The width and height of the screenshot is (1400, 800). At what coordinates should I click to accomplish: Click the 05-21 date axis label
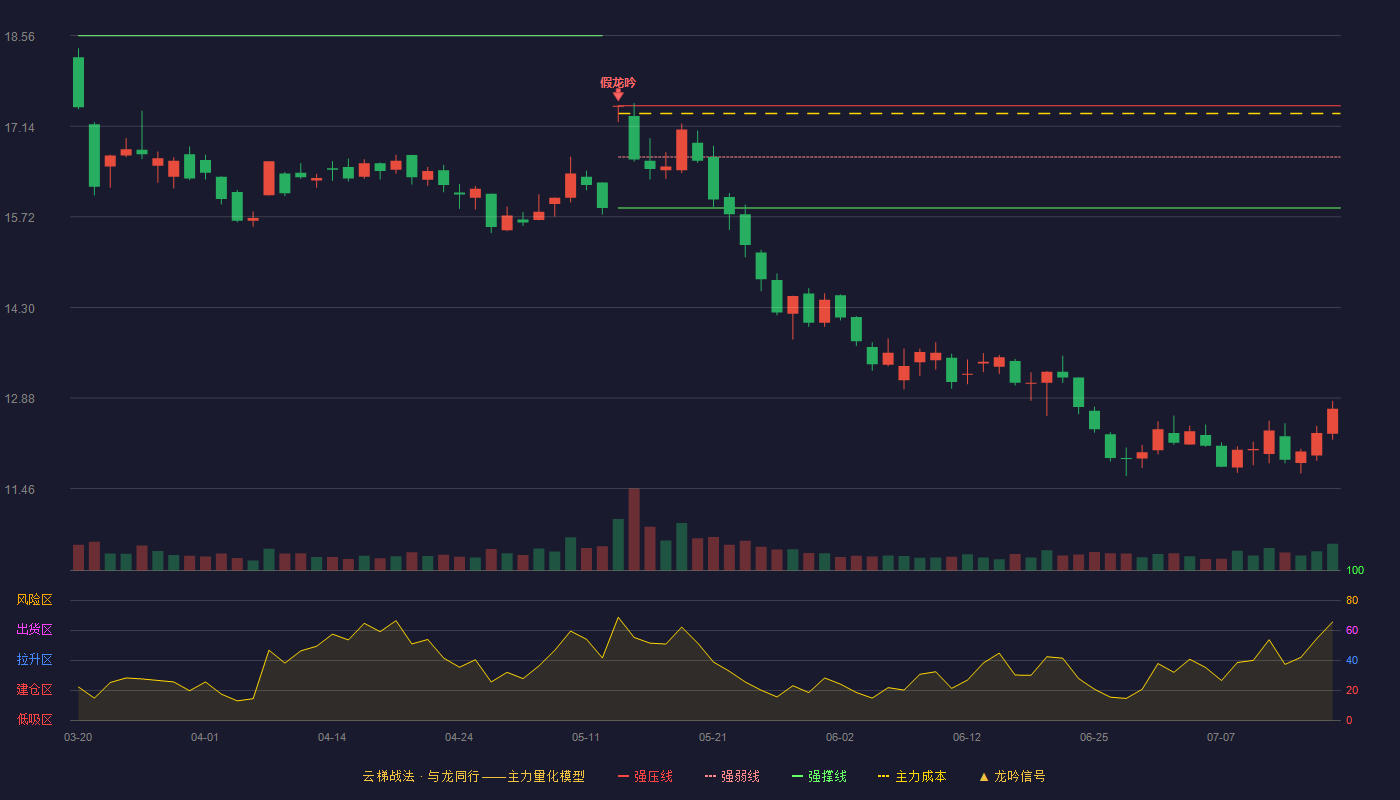tap(713, 737)
